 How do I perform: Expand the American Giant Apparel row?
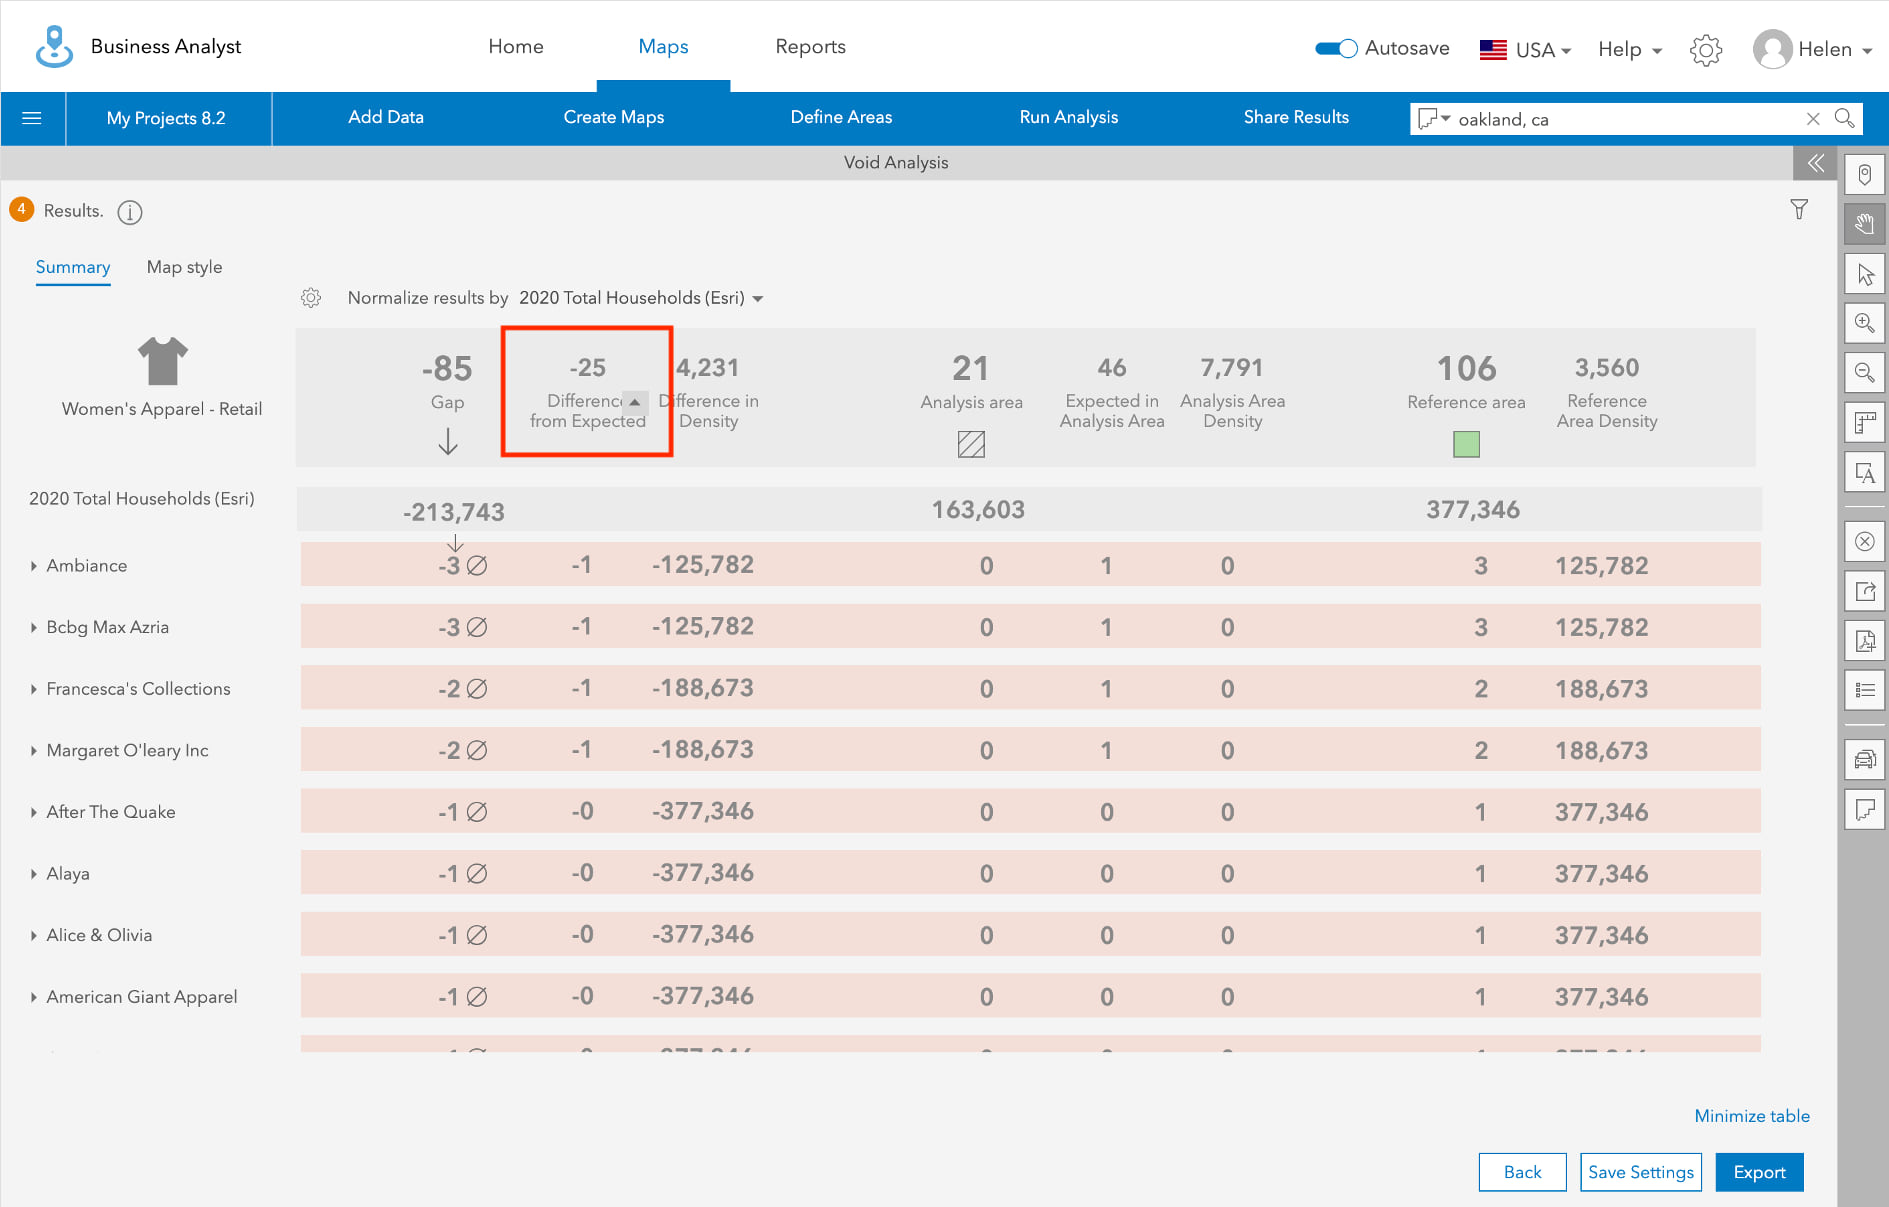pyautogui.click(x=34, y=997)
